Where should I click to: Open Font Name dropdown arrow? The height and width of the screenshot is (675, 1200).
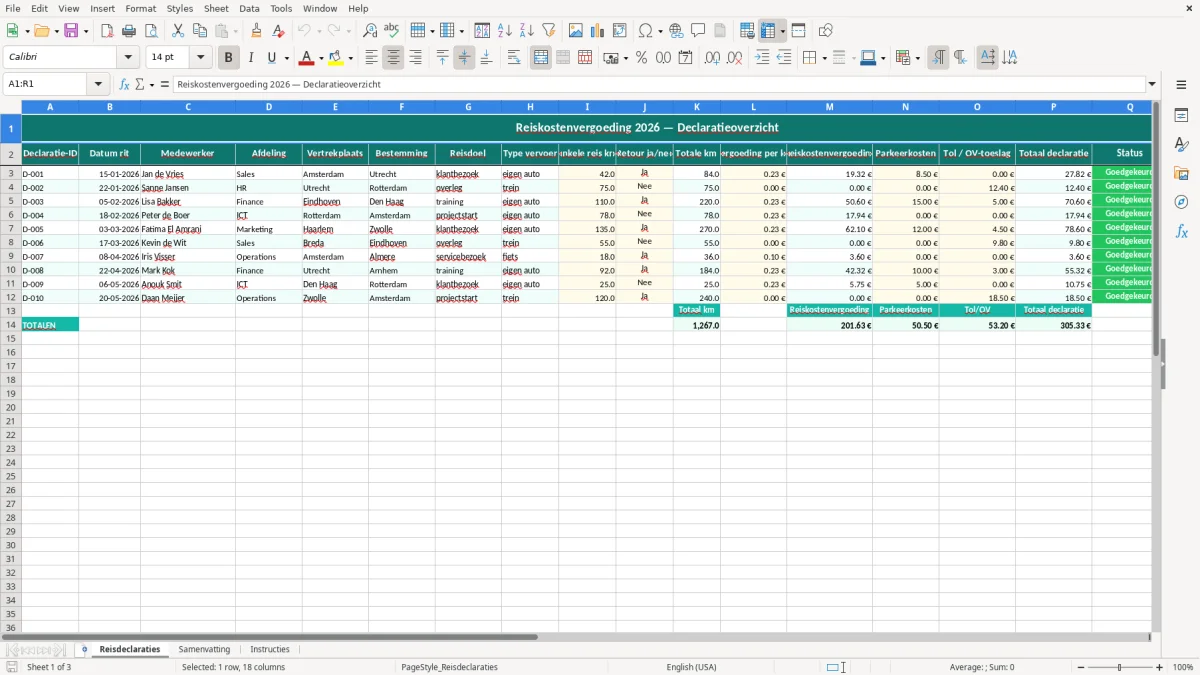128,58
